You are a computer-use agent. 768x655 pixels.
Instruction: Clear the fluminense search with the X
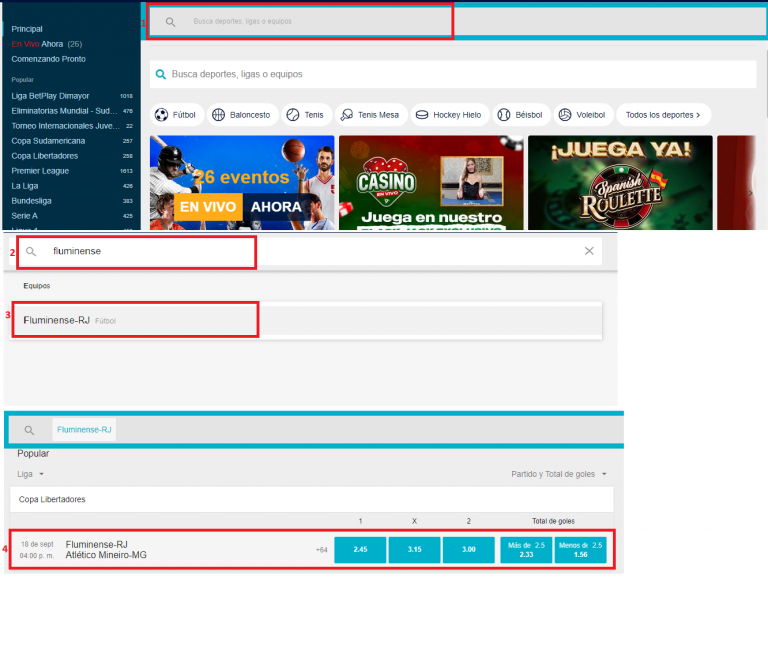pos(589,251)
